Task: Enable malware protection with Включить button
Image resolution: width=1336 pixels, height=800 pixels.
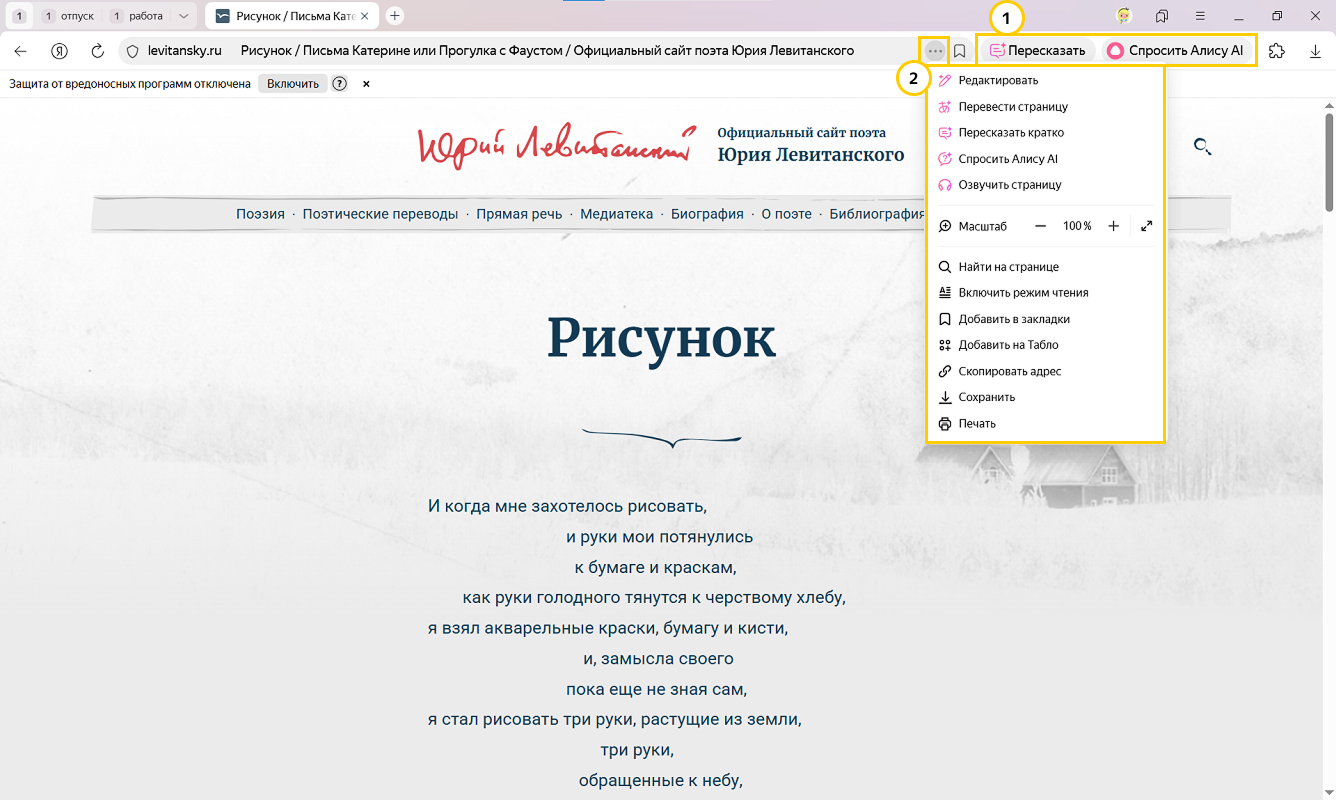Action: 292,84
